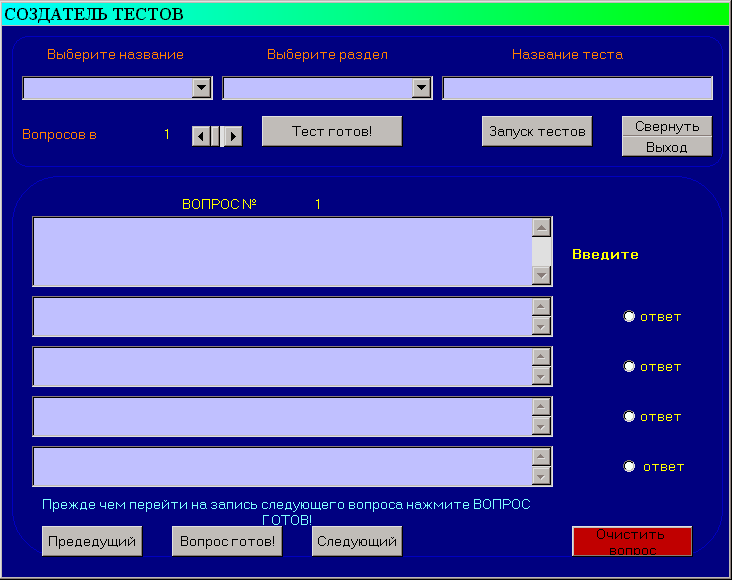This screenshot has height=580, width=732.
Task: Click the down scroll arrow in the question box
Action: coord(542,276)
